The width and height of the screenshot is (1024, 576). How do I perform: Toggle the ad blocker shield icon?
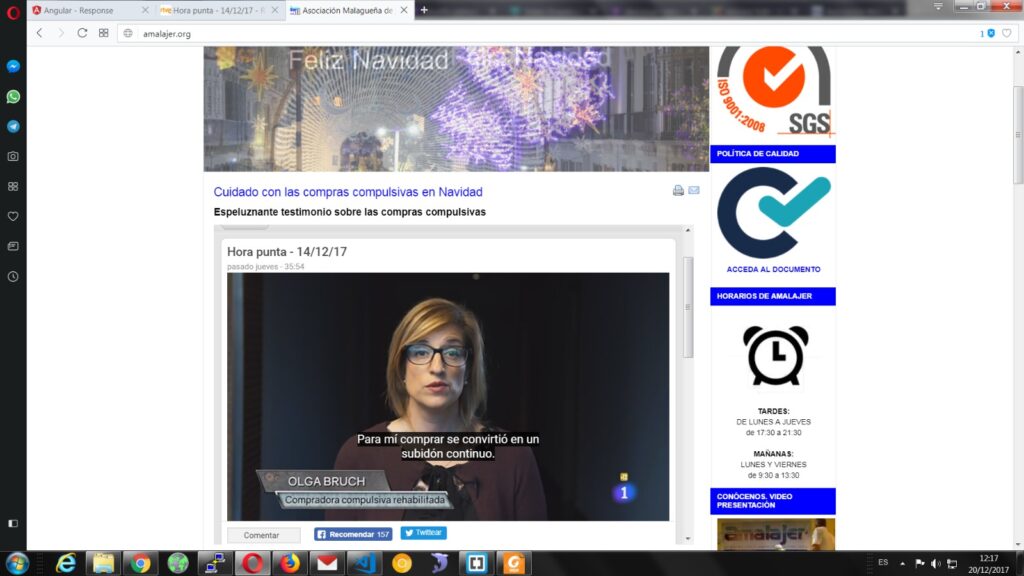pyautogui.click(x=990, y=33)
